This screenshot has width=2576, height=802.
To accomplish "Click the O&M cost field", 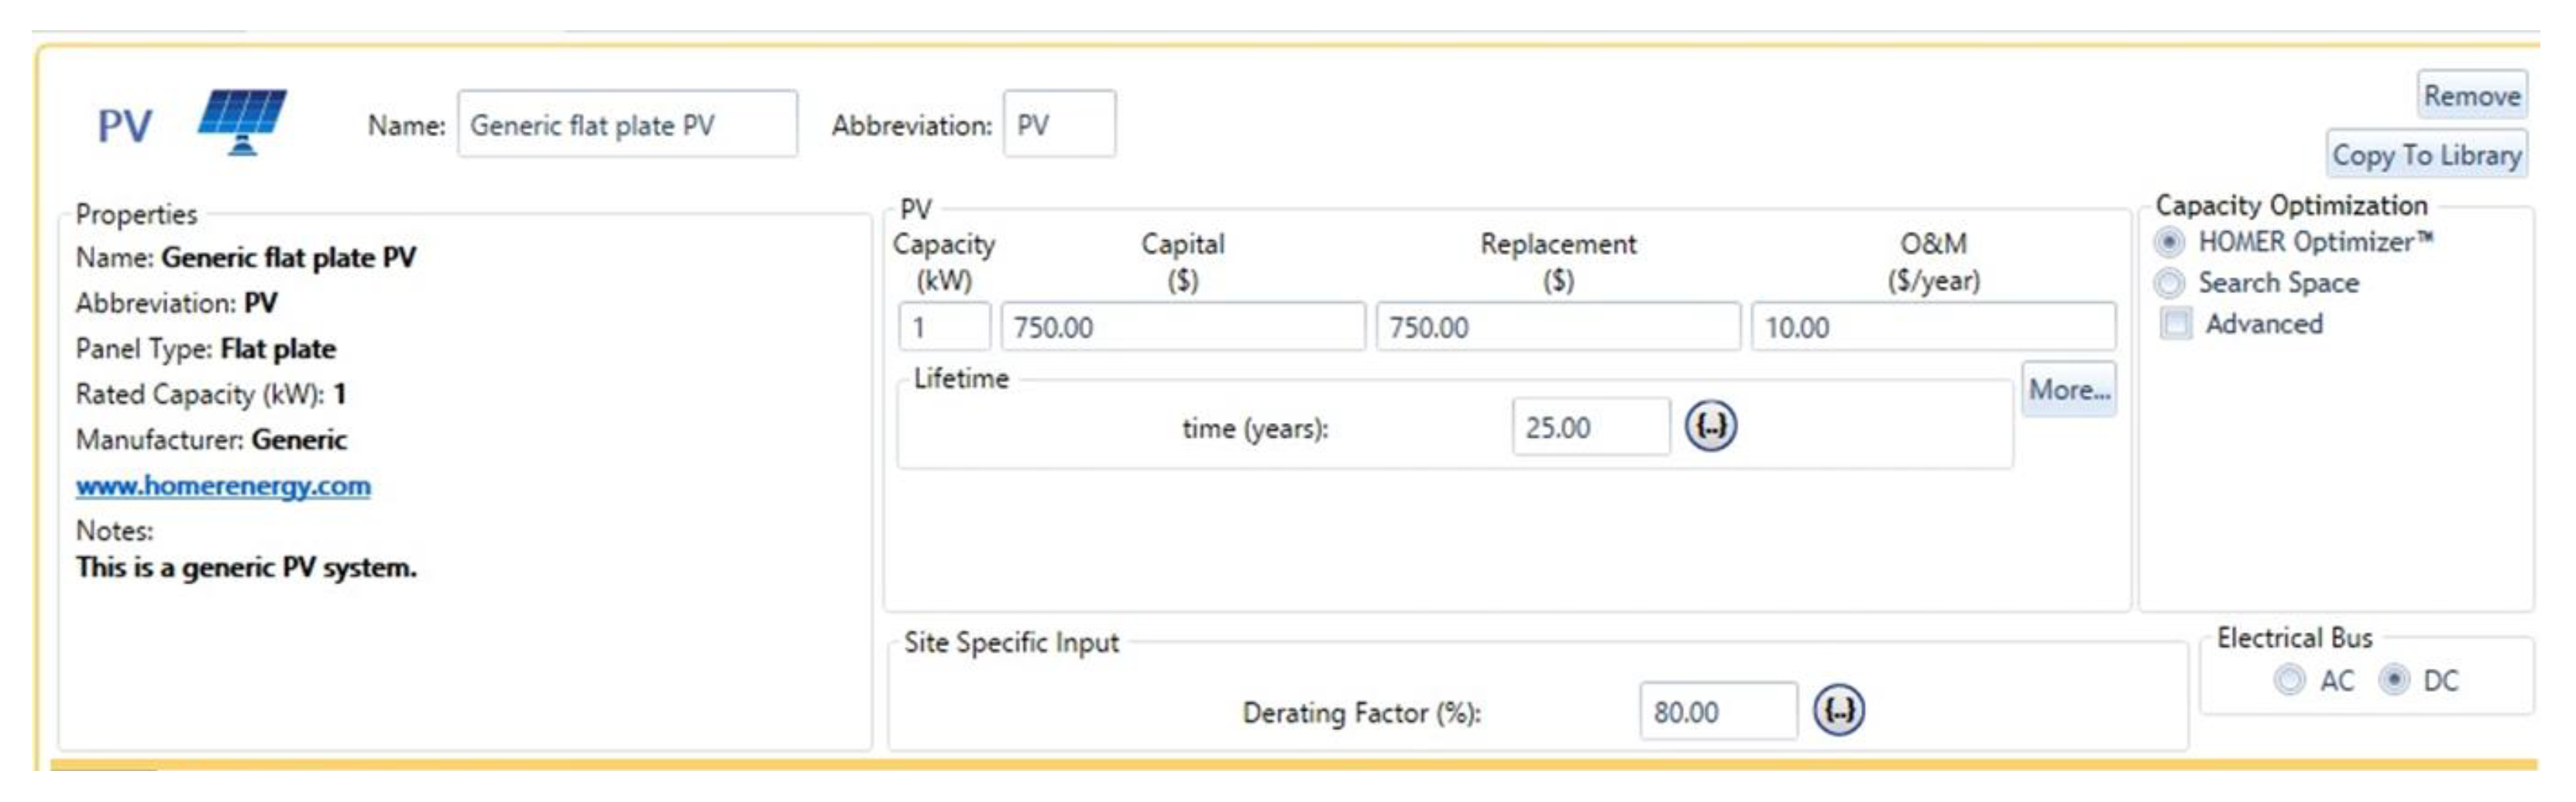I will 1932,328.
